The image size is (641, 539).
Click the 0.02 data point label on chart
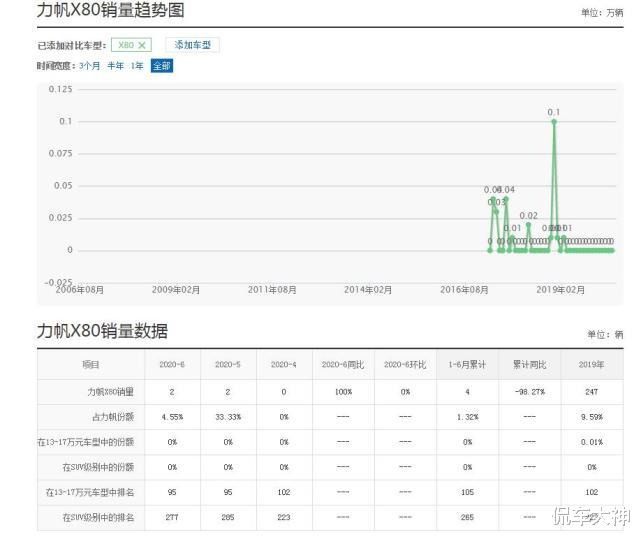528,216
